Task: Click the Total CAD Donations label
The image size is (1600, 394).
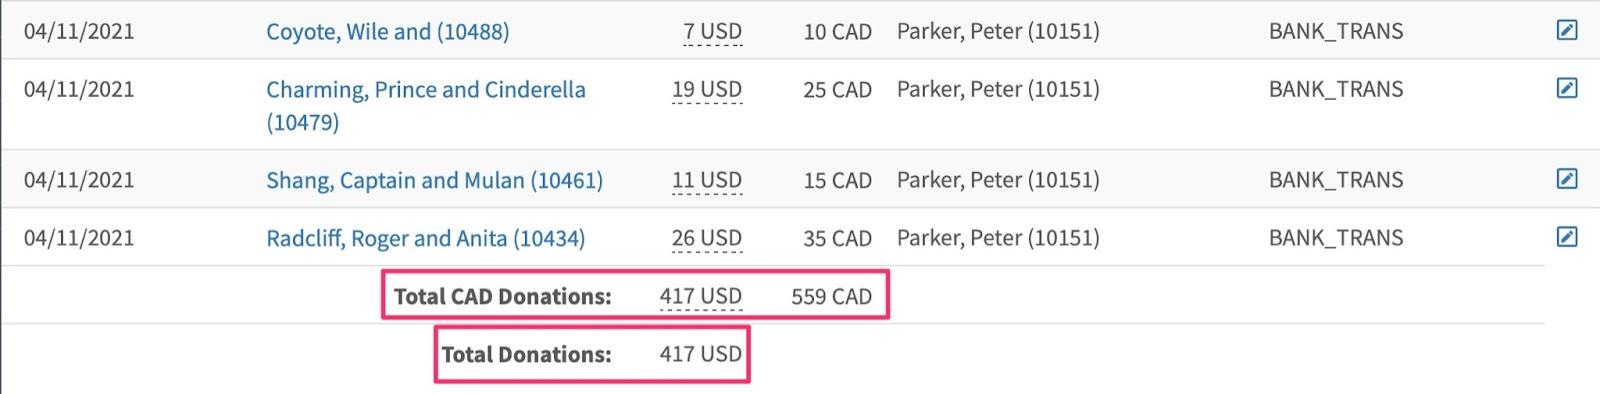Action: coord(502,296)
